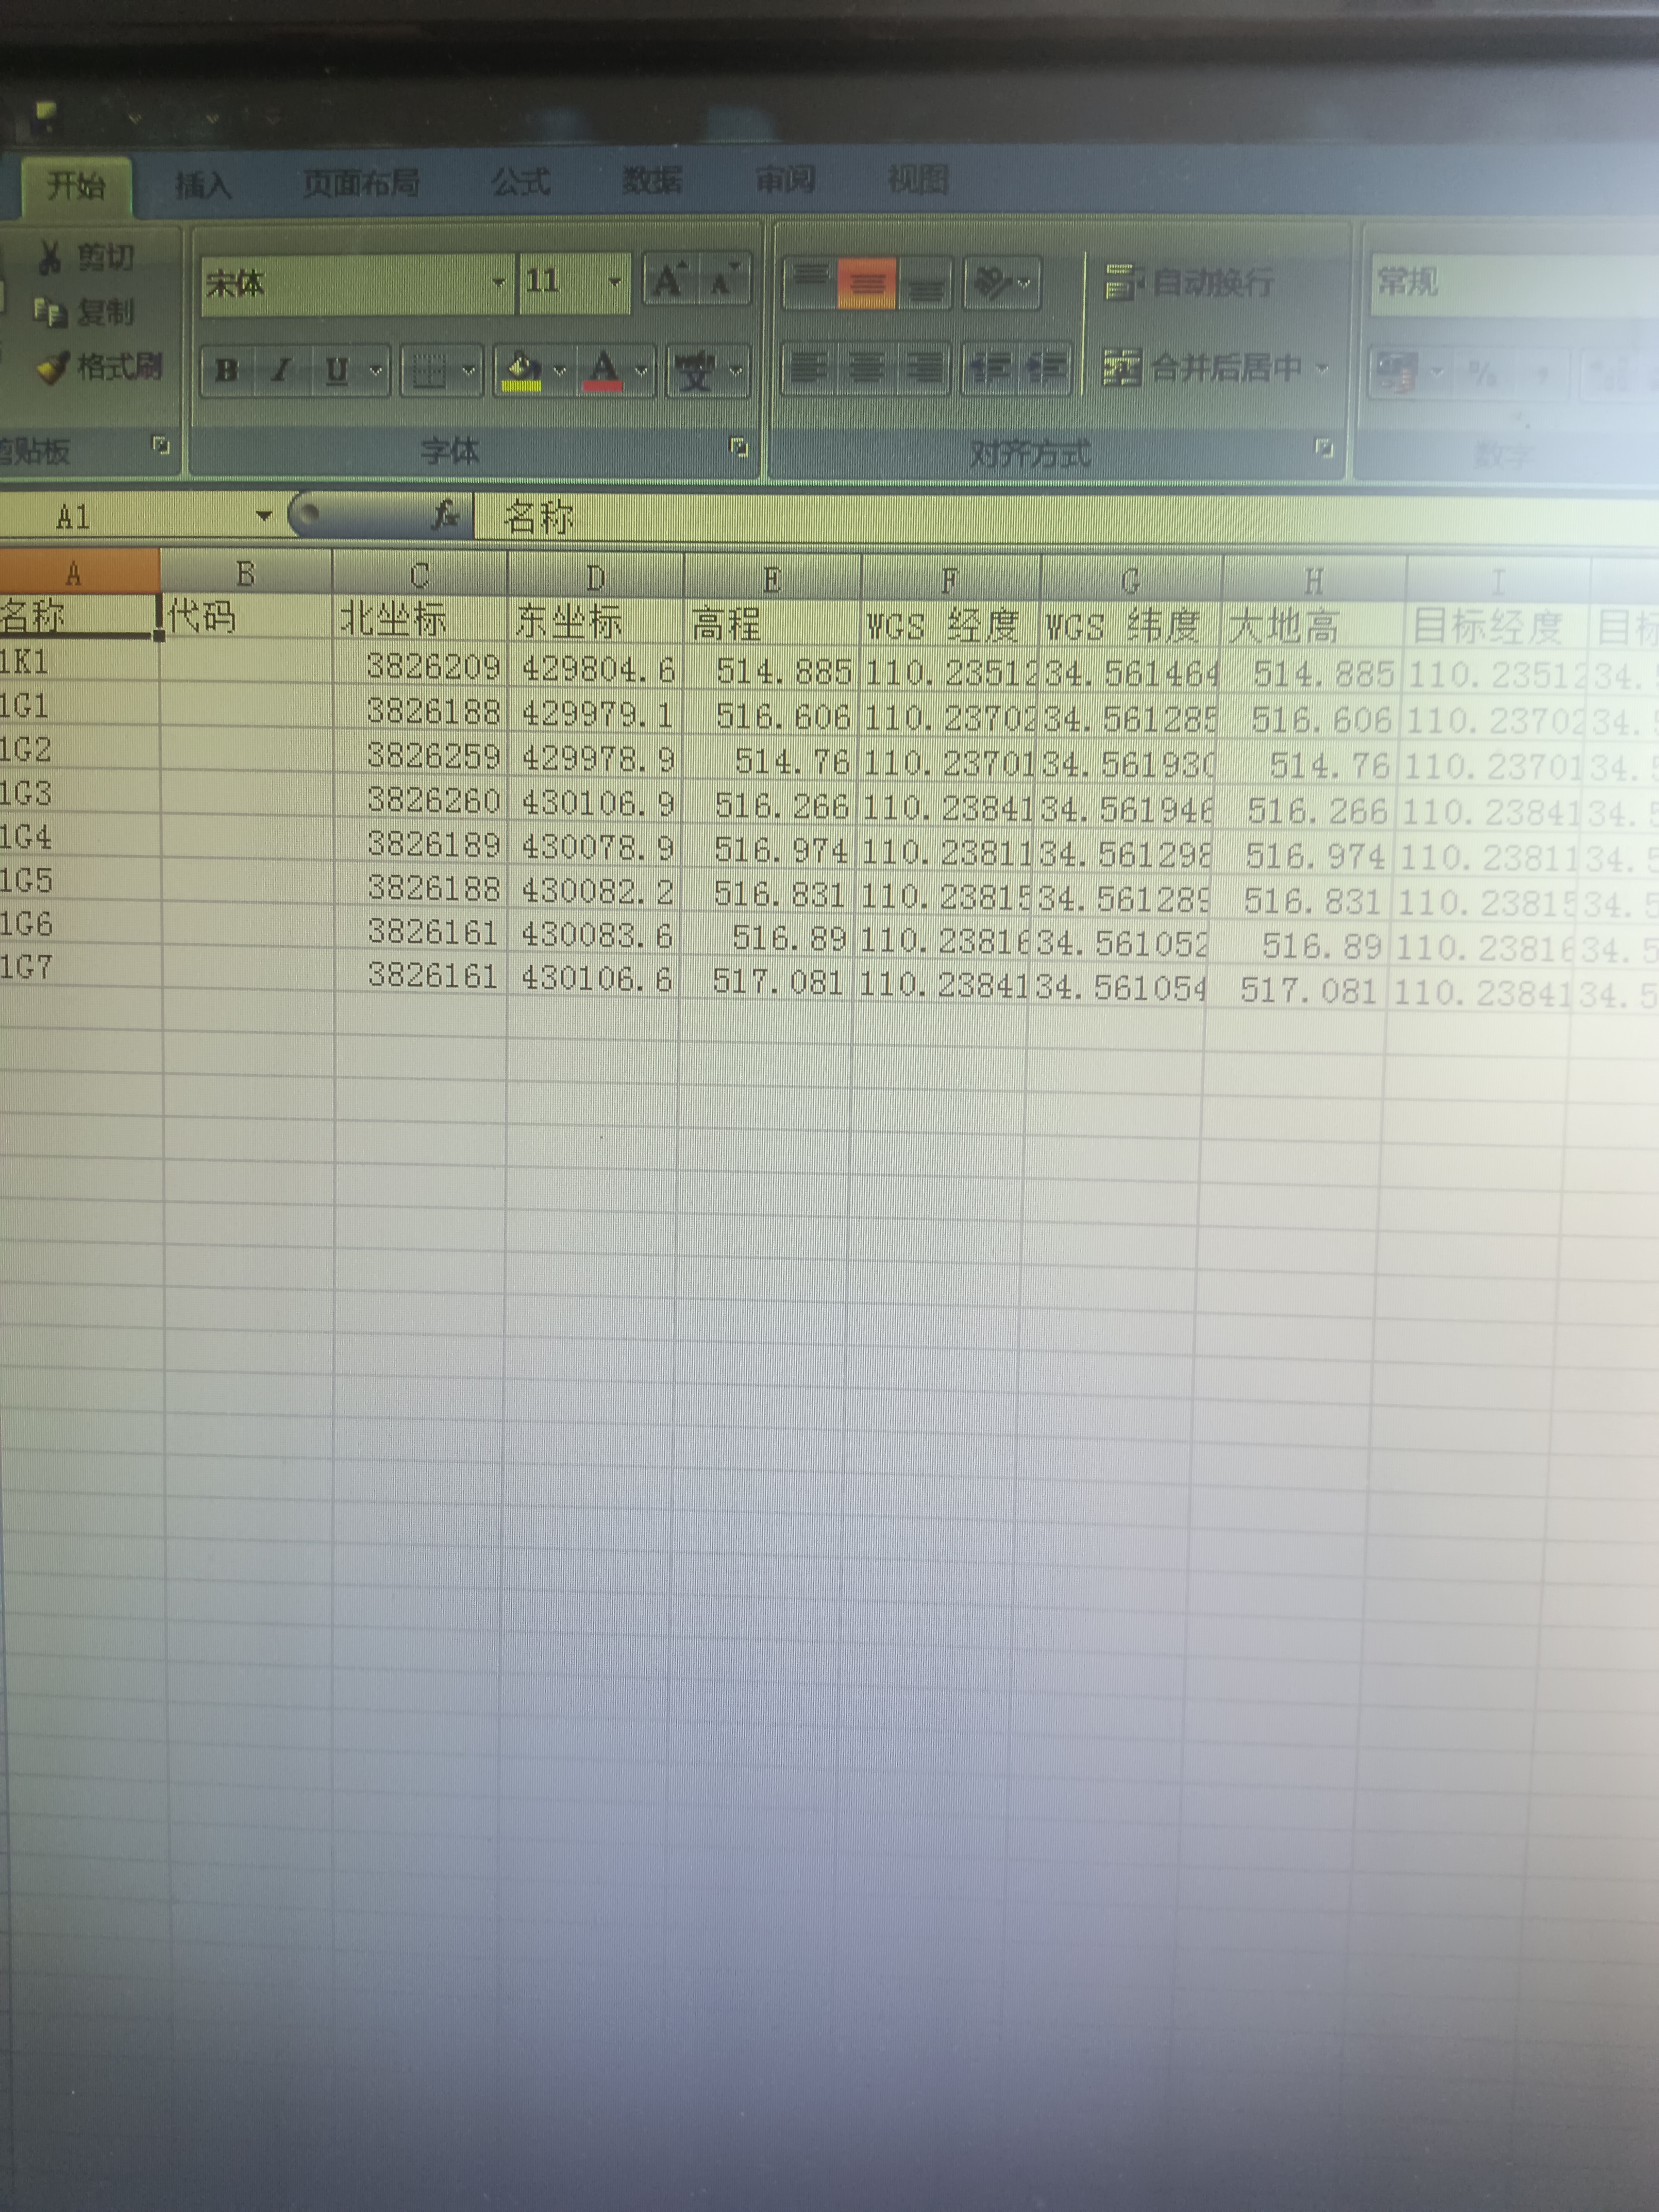
Task: Click the Cut (剪切) scissors icon
Action: [48, 257]
